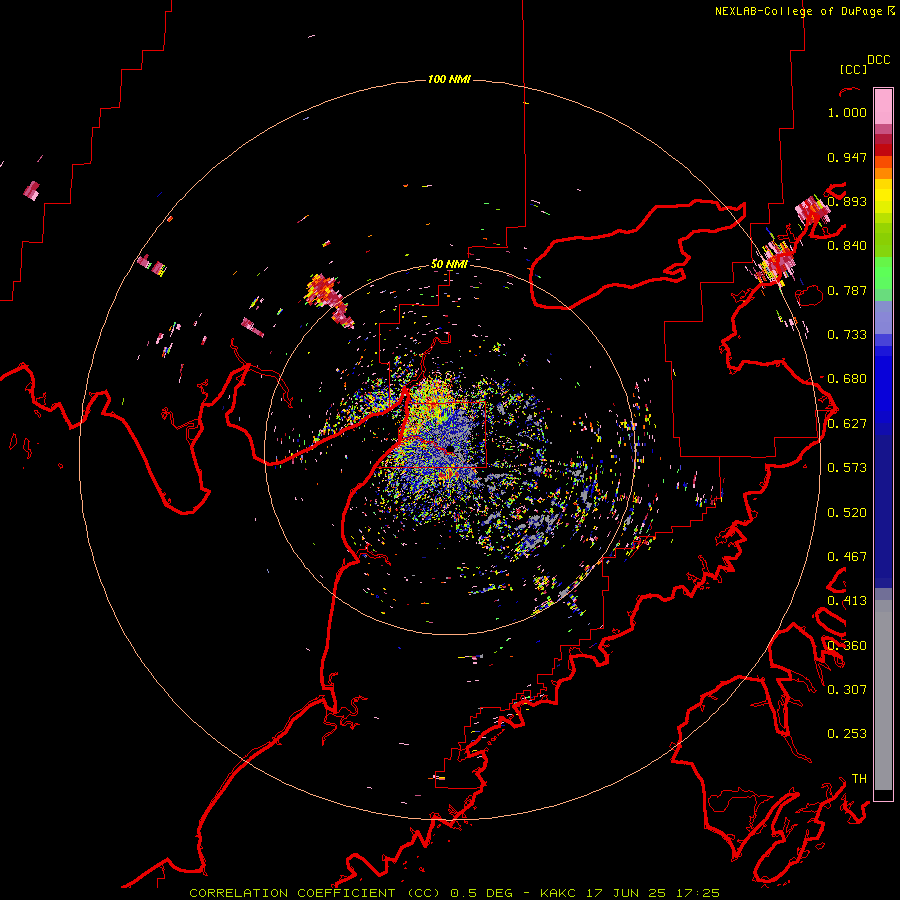Click the 0.520 value on the color scale
This screenshot has height=900, width=900.
[x=847, y=513]
